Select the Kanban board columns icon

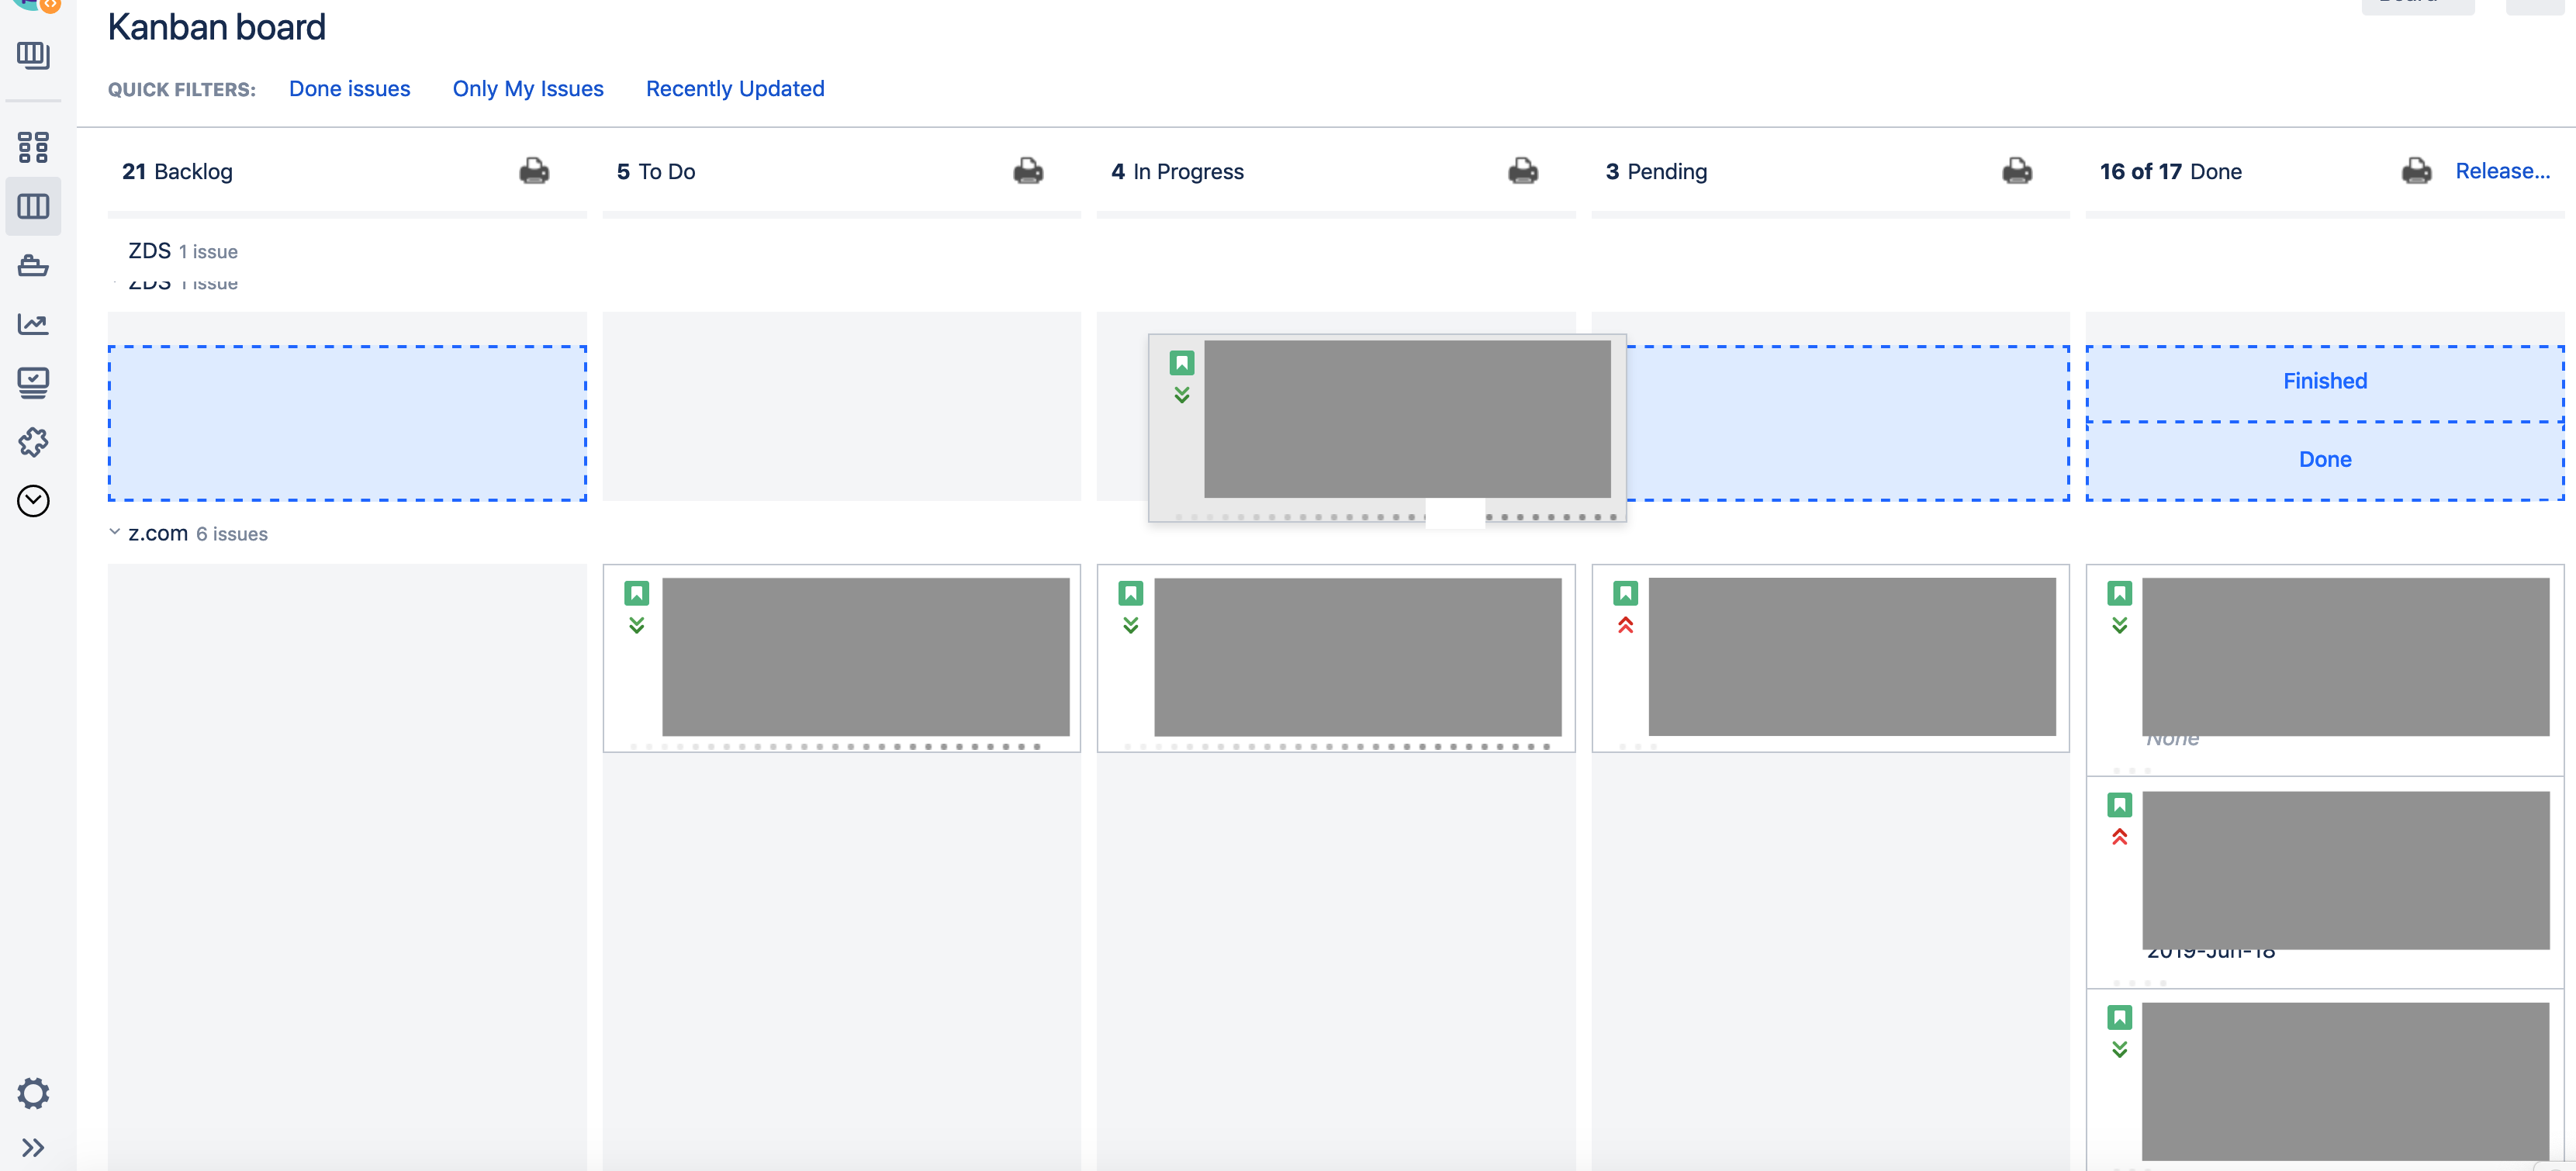[33, 207]
